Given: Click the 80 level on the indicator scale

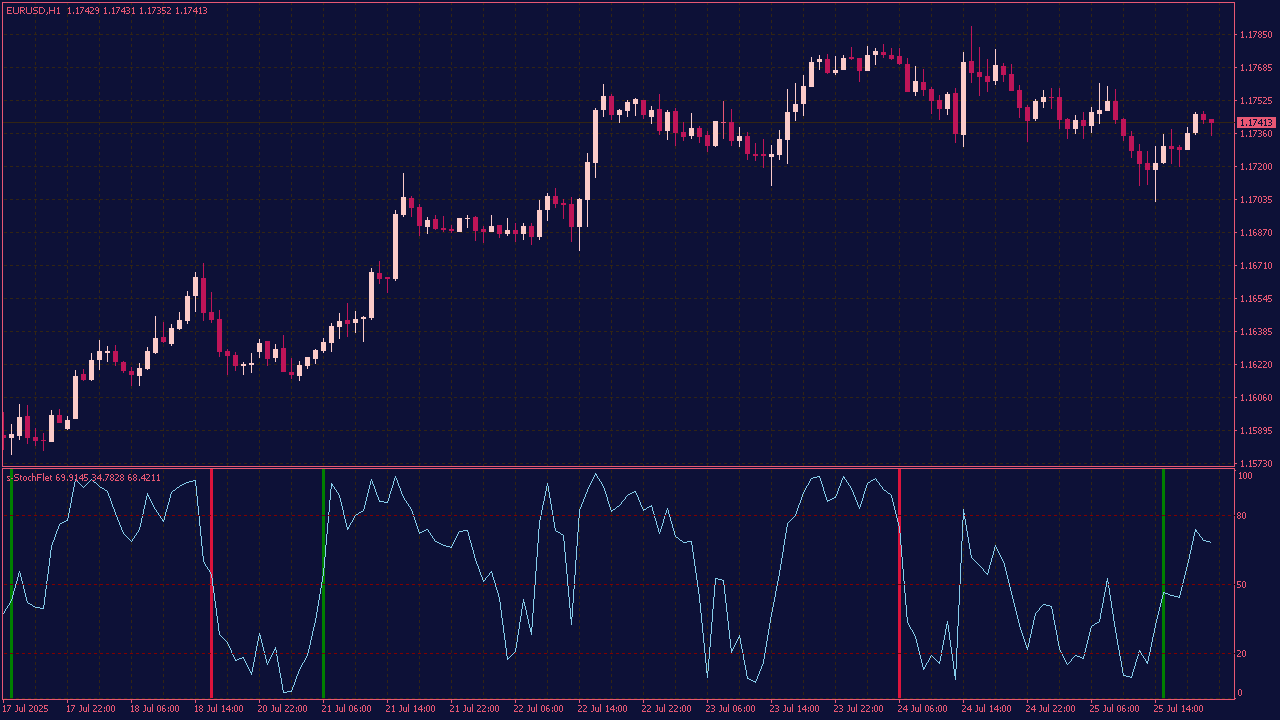Looking at the screenshot, I should tap(1243, 516).
